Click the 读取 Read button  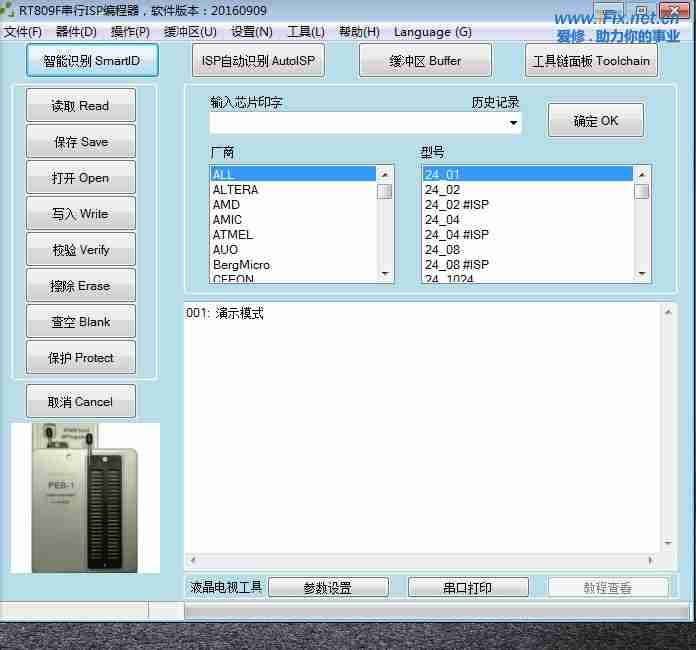81,106
